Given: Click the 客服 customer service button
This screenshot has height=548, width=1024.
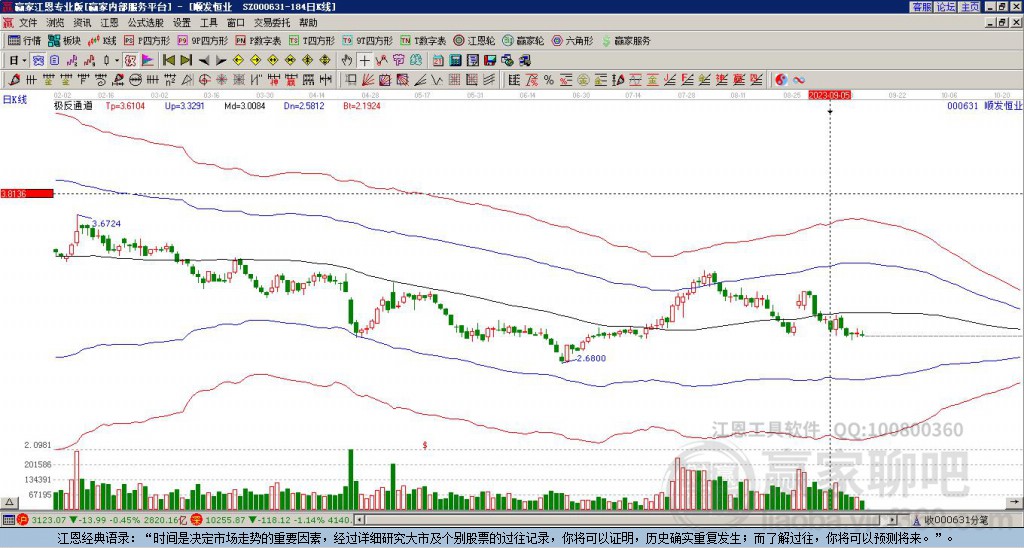Looking at the screenshot, I should (922, 7).
